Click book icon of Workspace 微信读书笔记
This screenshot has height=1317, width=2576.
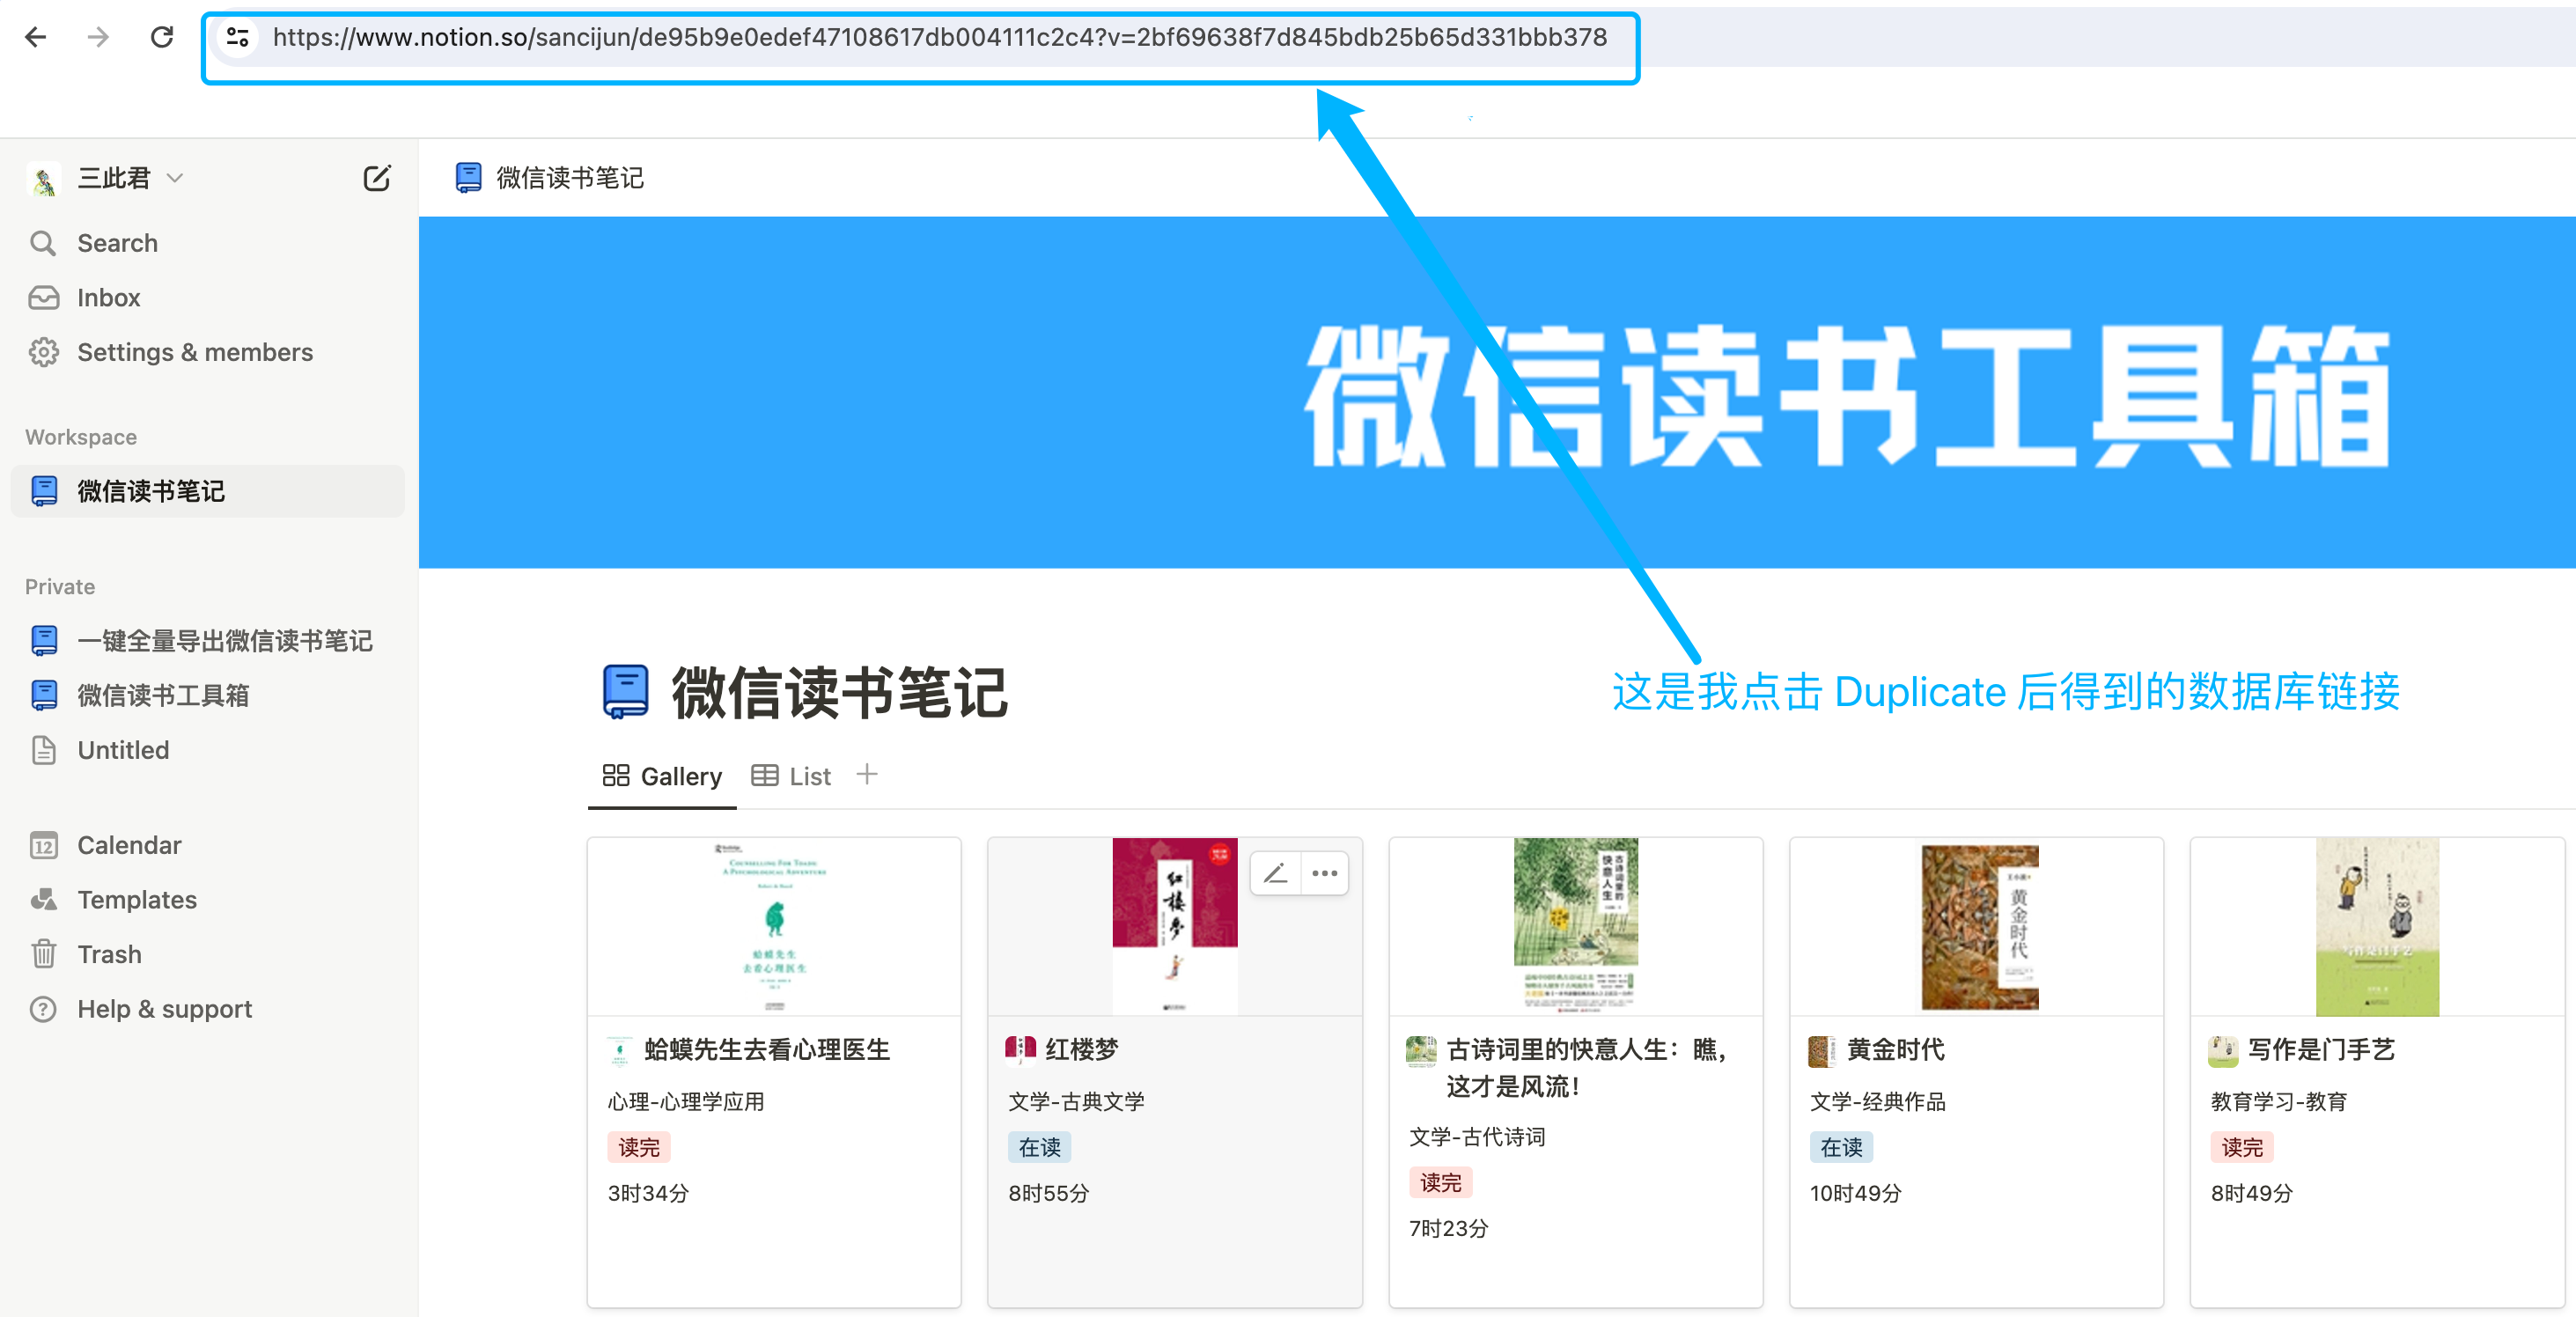[x=44, y=491]
